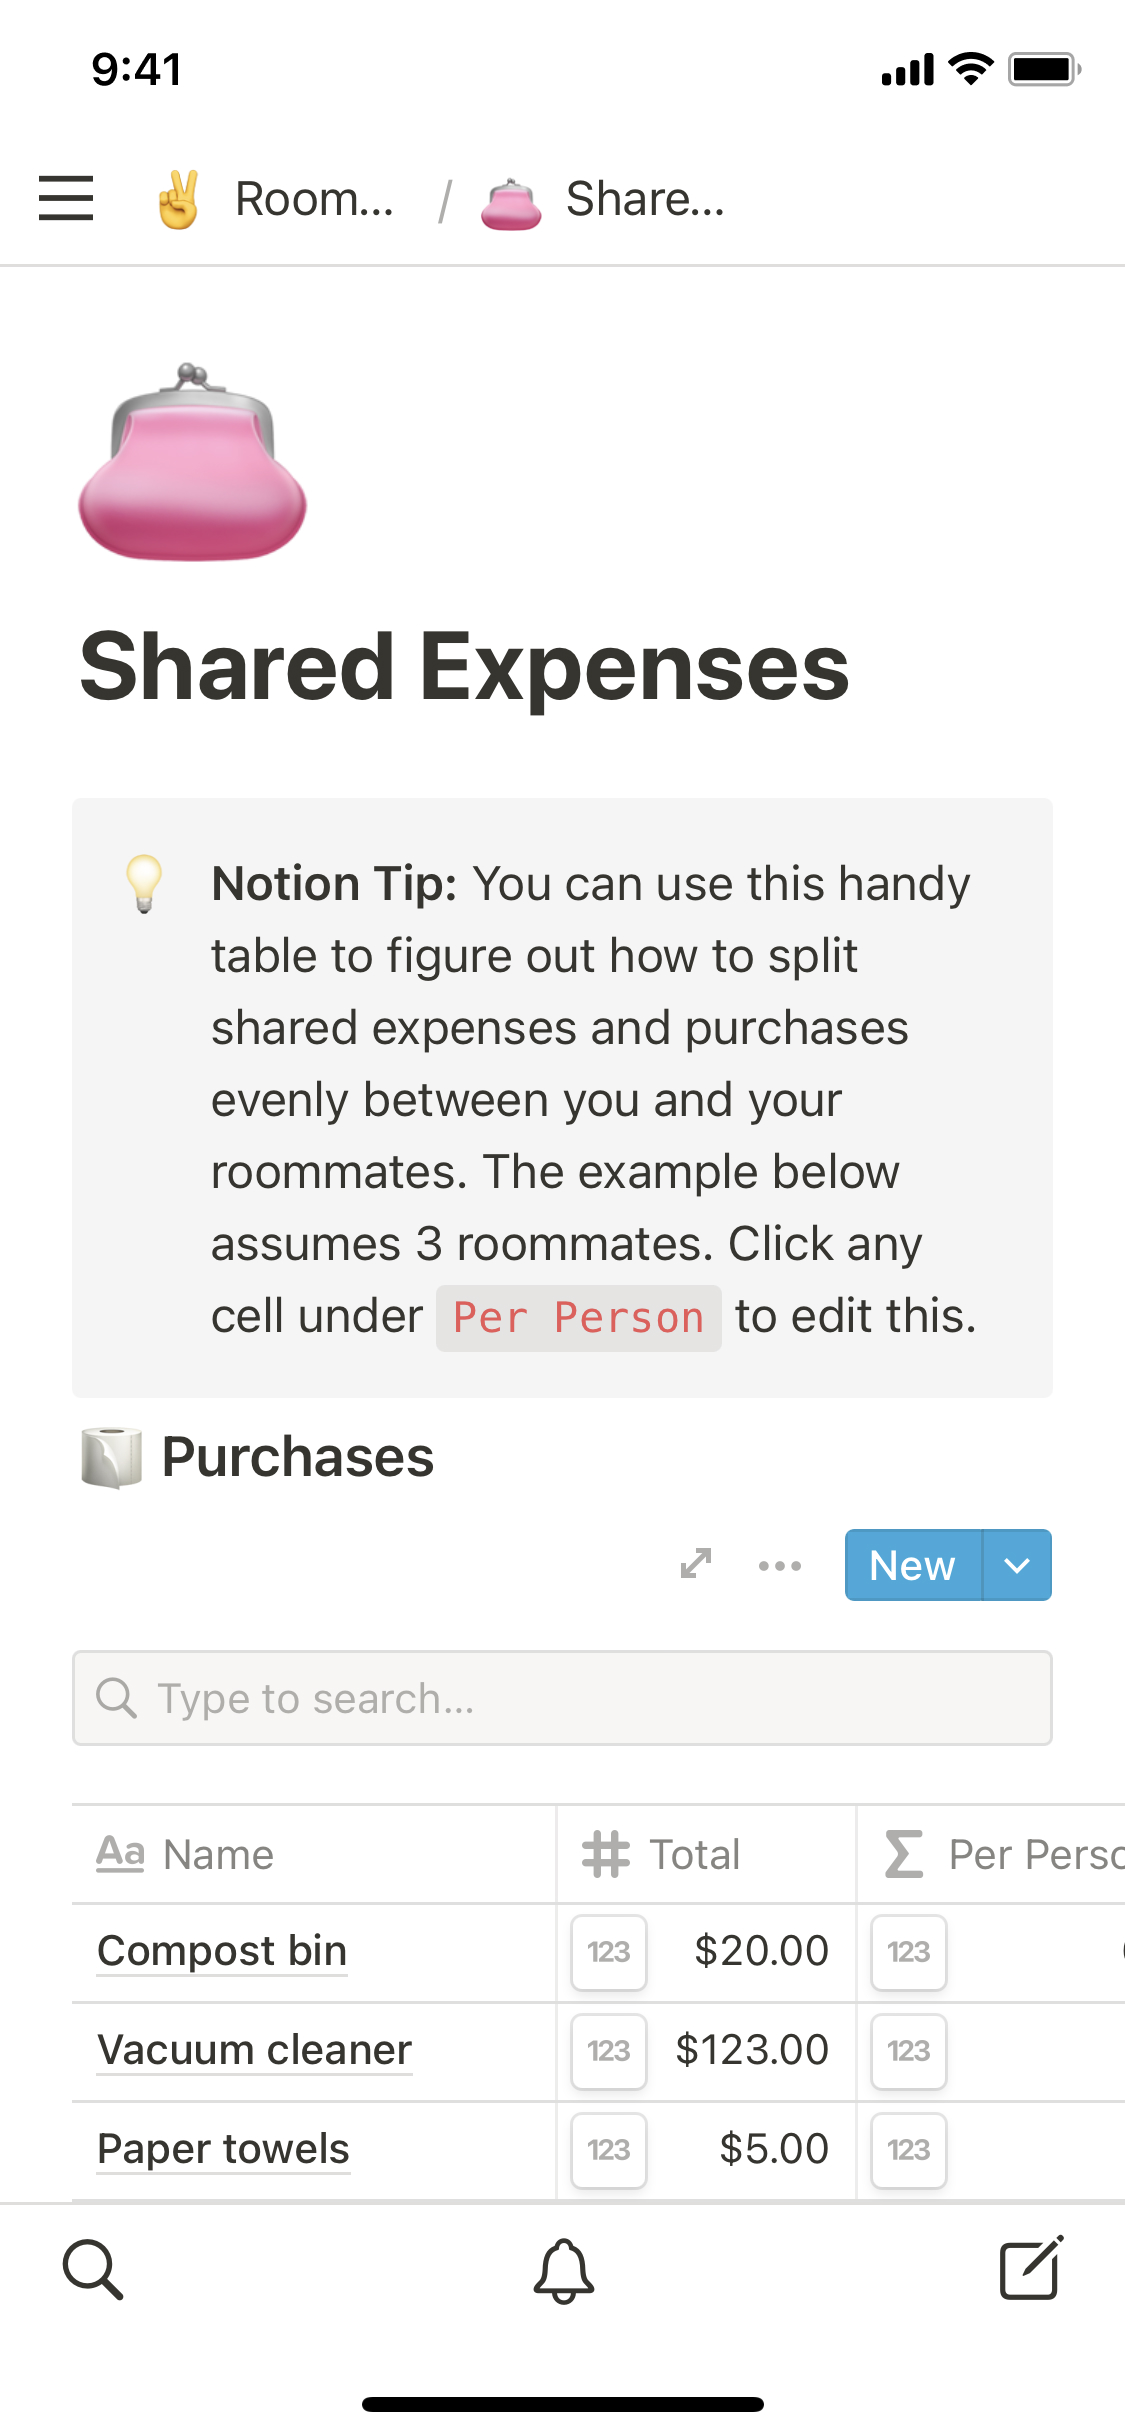Open the Compost bin entry
Image resolution: width=1125 pixels, height=2436 pixels.
click(222, 1951)
